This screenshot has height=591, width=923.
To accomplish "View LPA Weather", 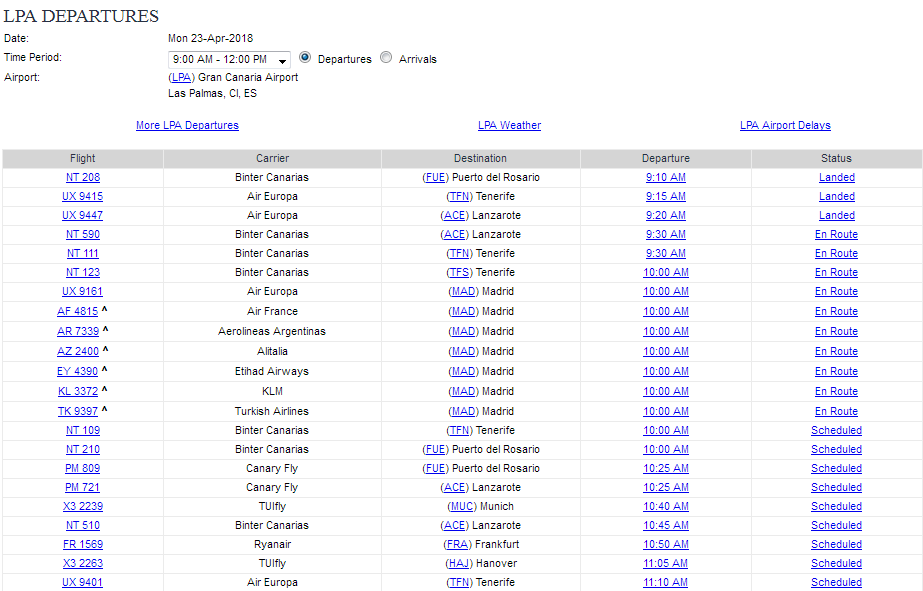I will (x=510, y=125).
